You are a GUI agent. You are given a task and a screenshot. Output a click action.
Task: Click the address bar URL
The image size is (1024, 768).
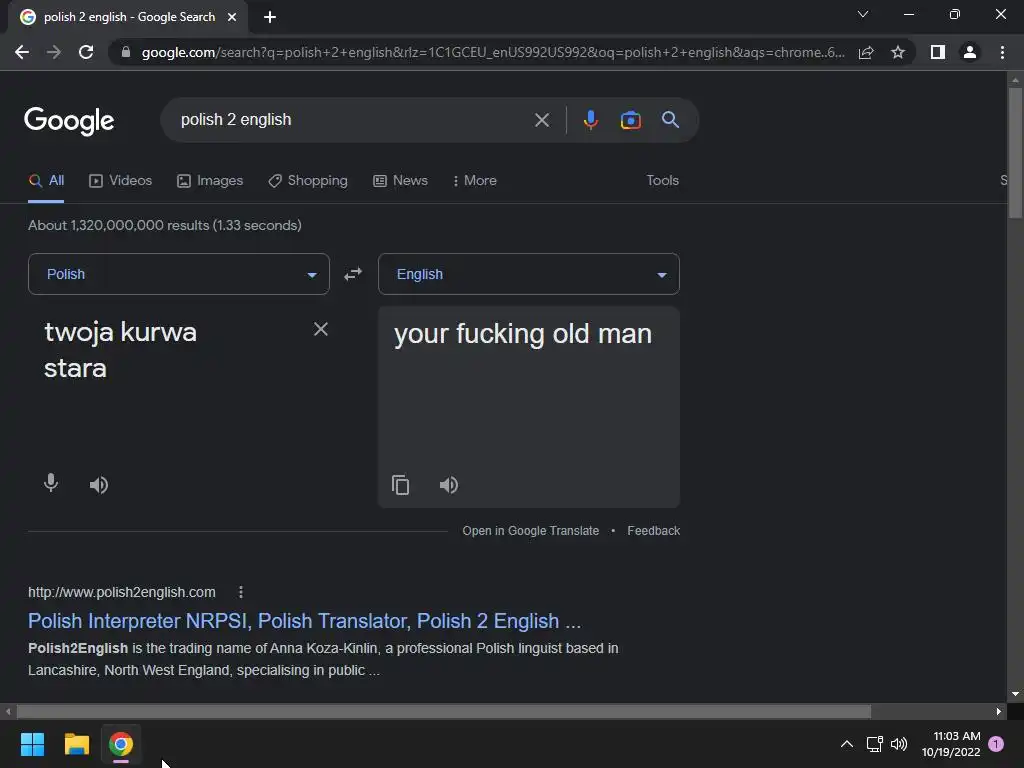[493, 52]
